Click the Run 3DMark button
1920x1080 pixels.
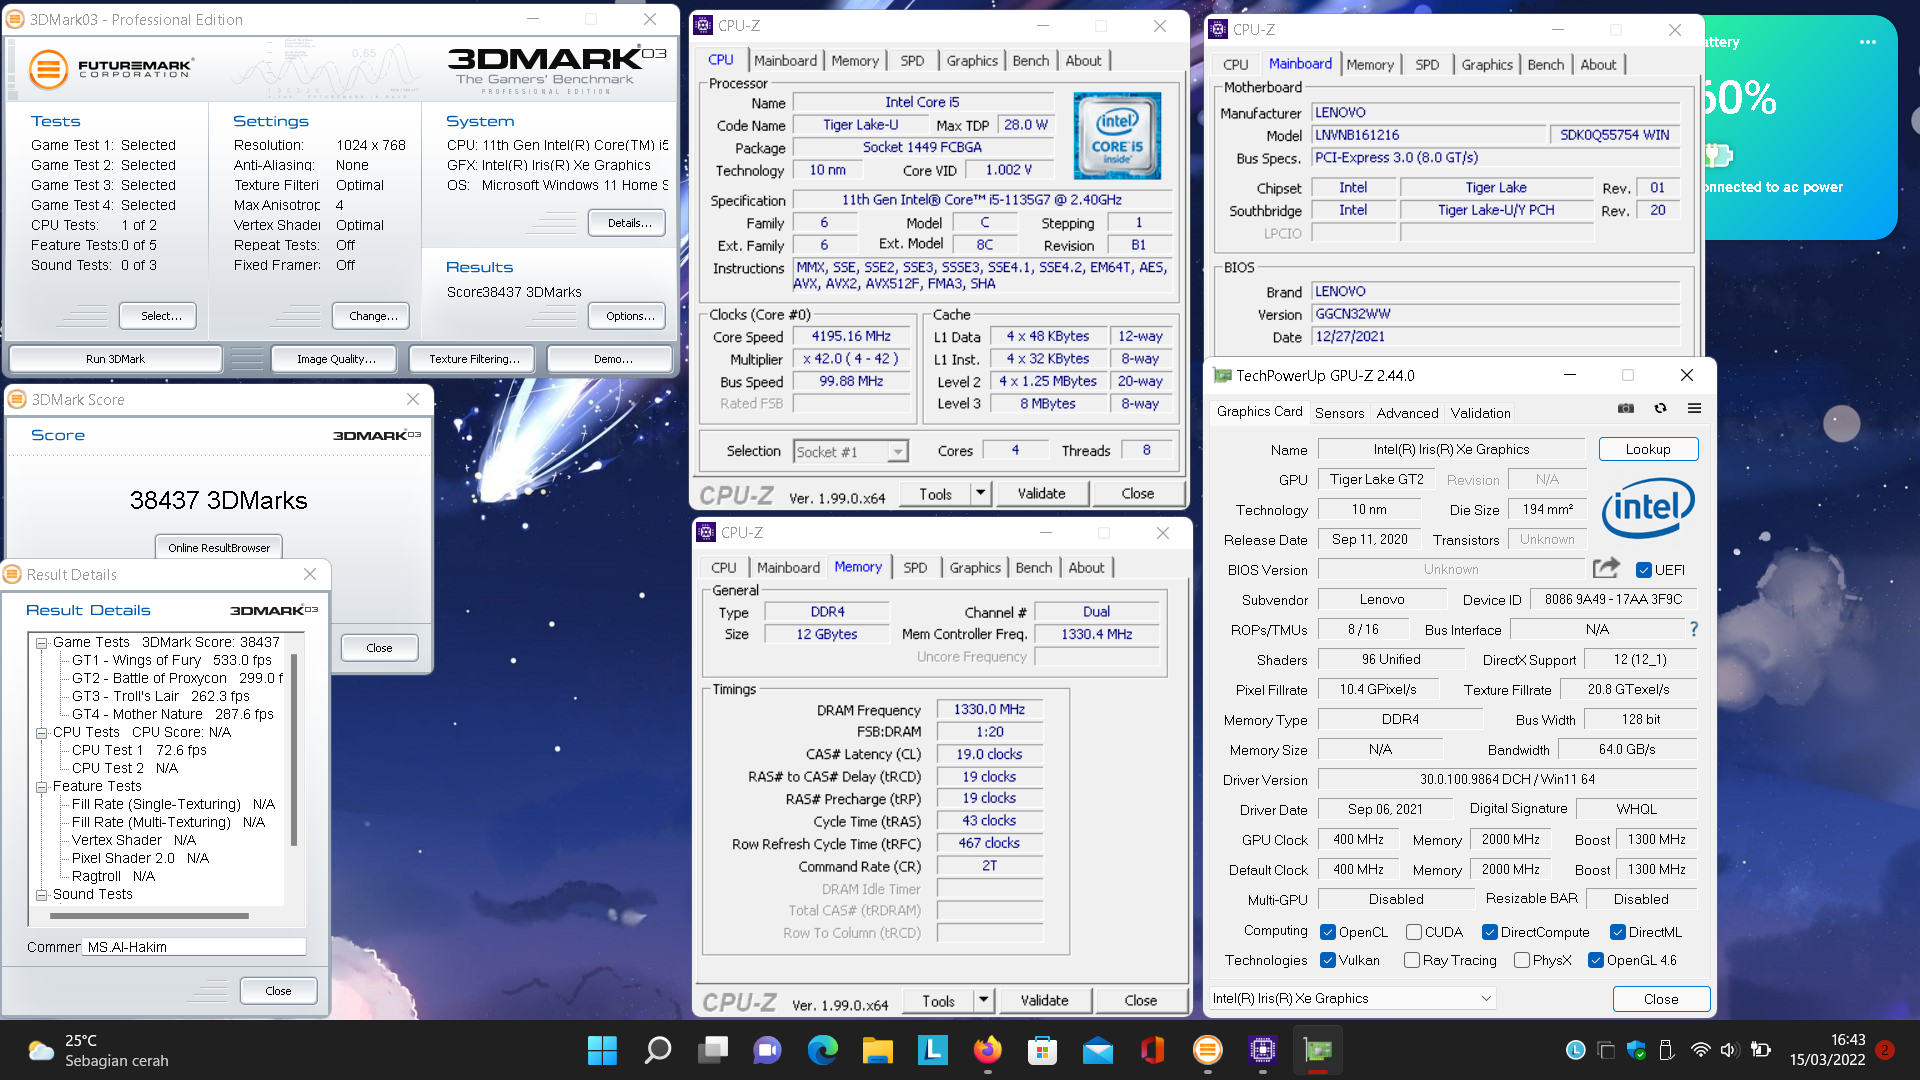pyautogui.click(x=115, y=359)
